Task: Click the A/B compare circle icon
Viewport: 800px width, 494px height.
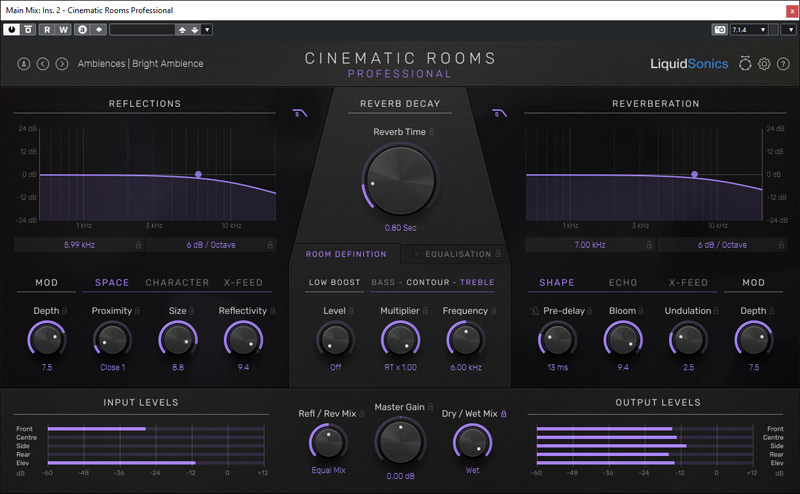Action: pyautogui.click(x=24, y=64)
